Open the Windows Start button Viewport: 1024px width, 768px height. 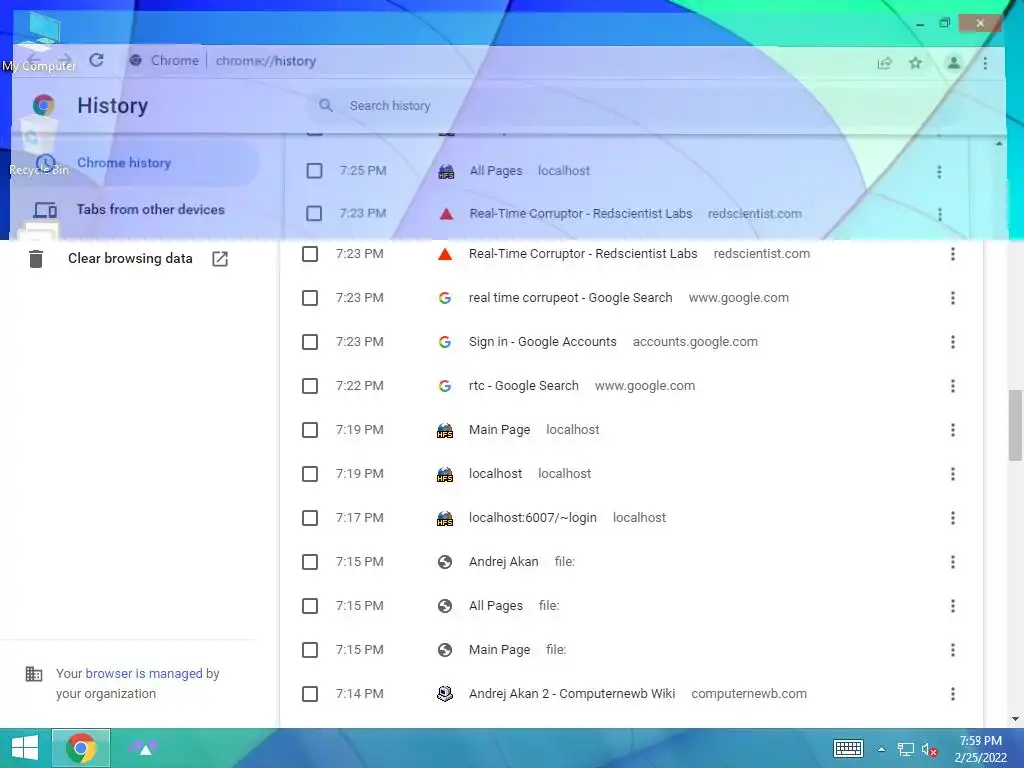click(25, 748)
